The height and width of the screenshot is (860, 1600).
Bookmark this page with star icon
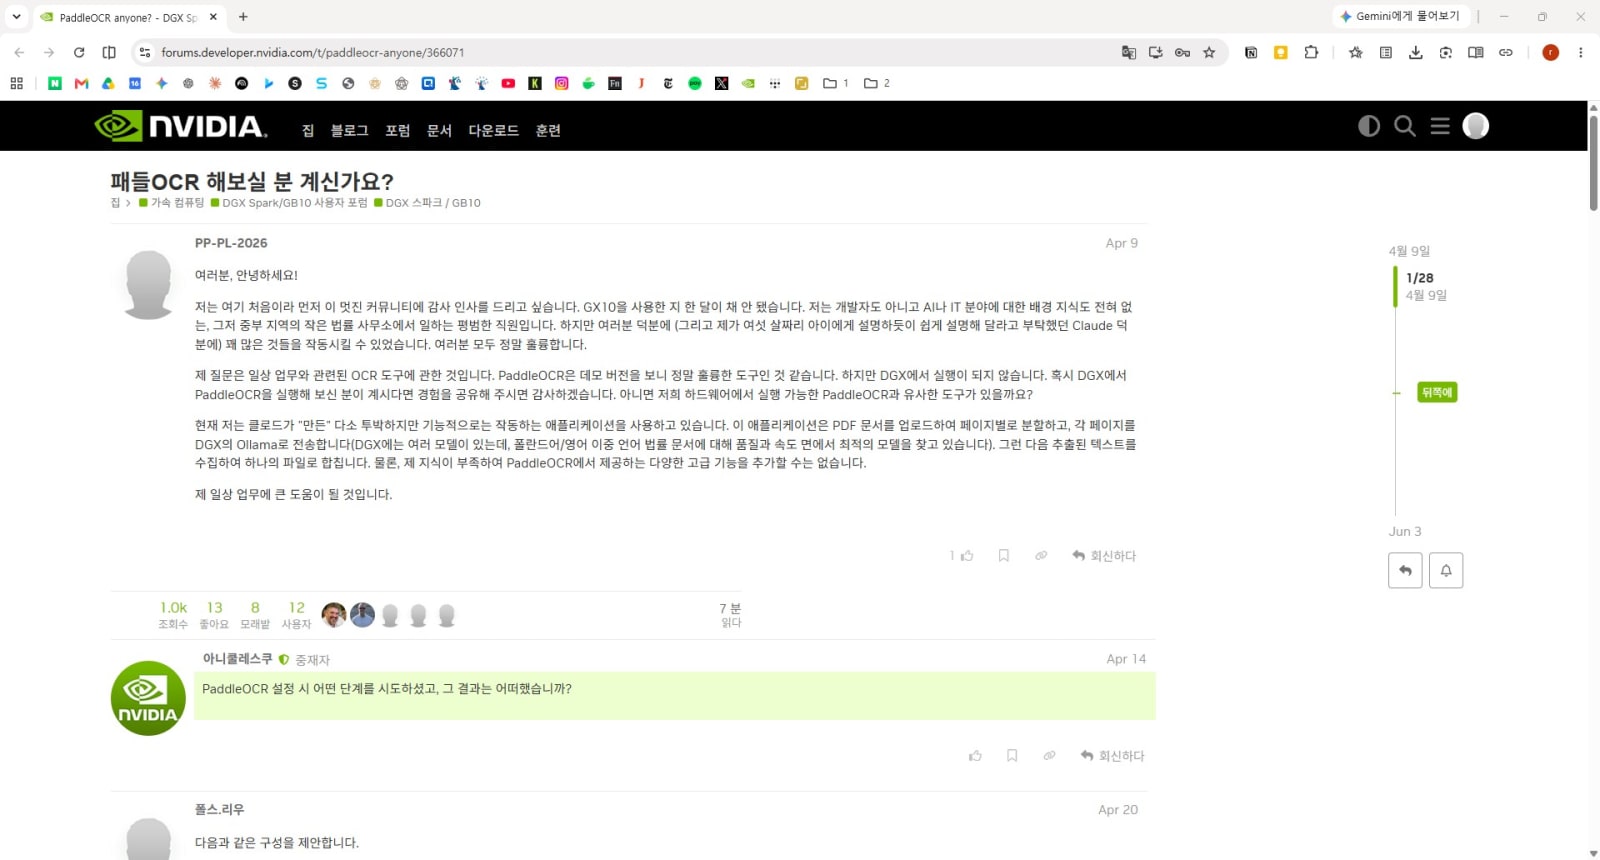pyautogui.click(x=1209, y=52)
